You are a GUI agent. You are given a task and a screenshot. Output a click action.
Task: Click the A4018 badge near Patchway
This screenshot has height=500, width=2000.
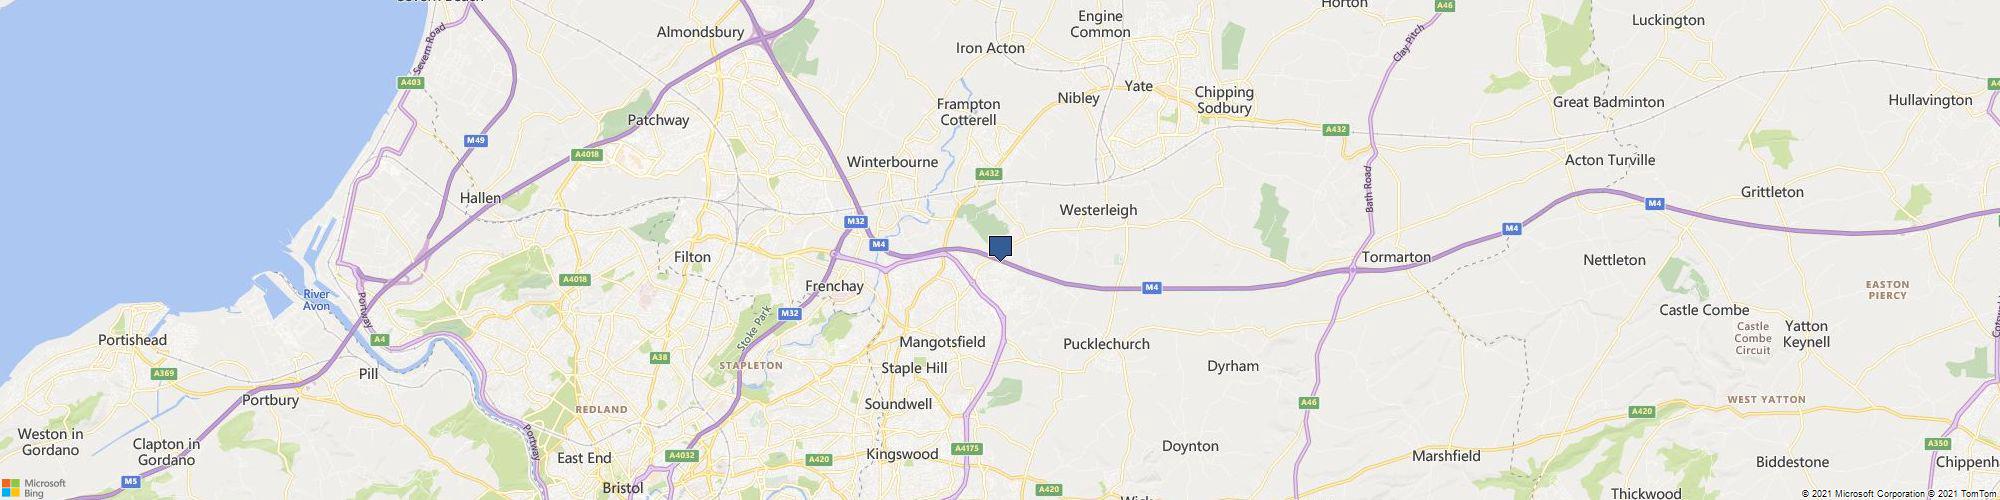pos(587,154)
